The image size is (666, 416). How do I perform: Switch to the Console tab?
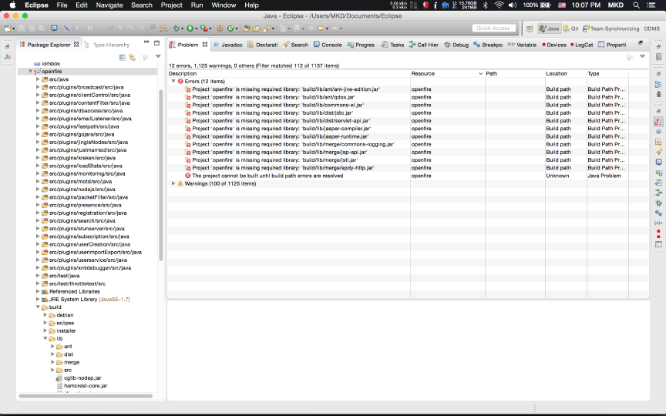point(327,45)
